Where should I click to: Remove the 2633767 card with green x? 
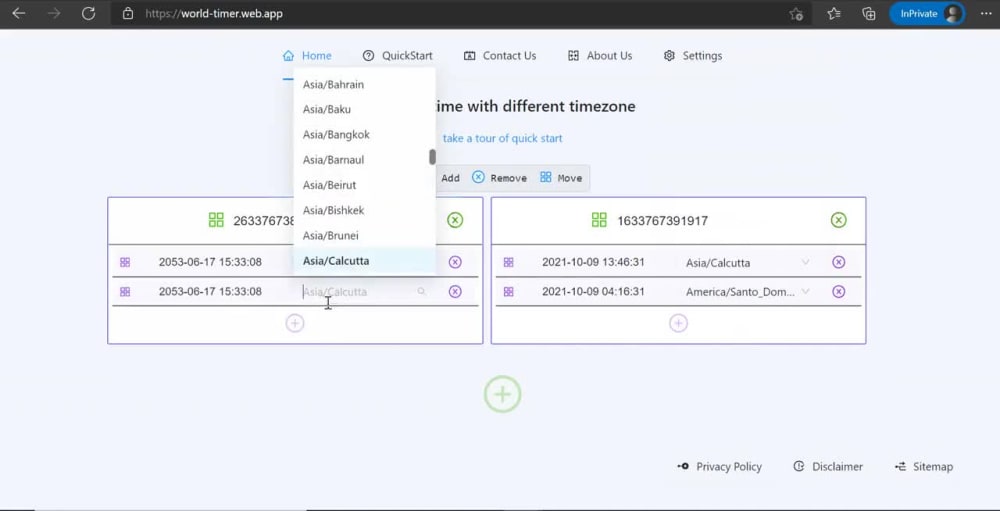pyautogui.click(x=455, y=220)
